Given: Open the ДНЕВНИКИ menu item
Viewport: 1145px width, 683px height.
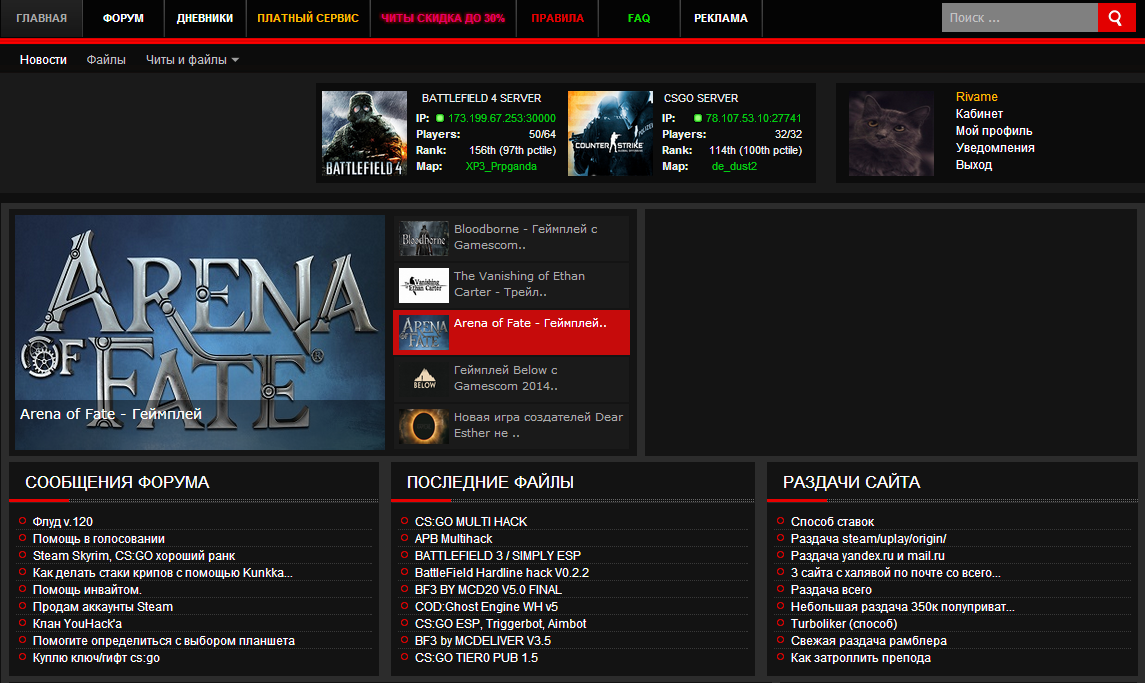Looking at the screenshot, I should 204,18.
